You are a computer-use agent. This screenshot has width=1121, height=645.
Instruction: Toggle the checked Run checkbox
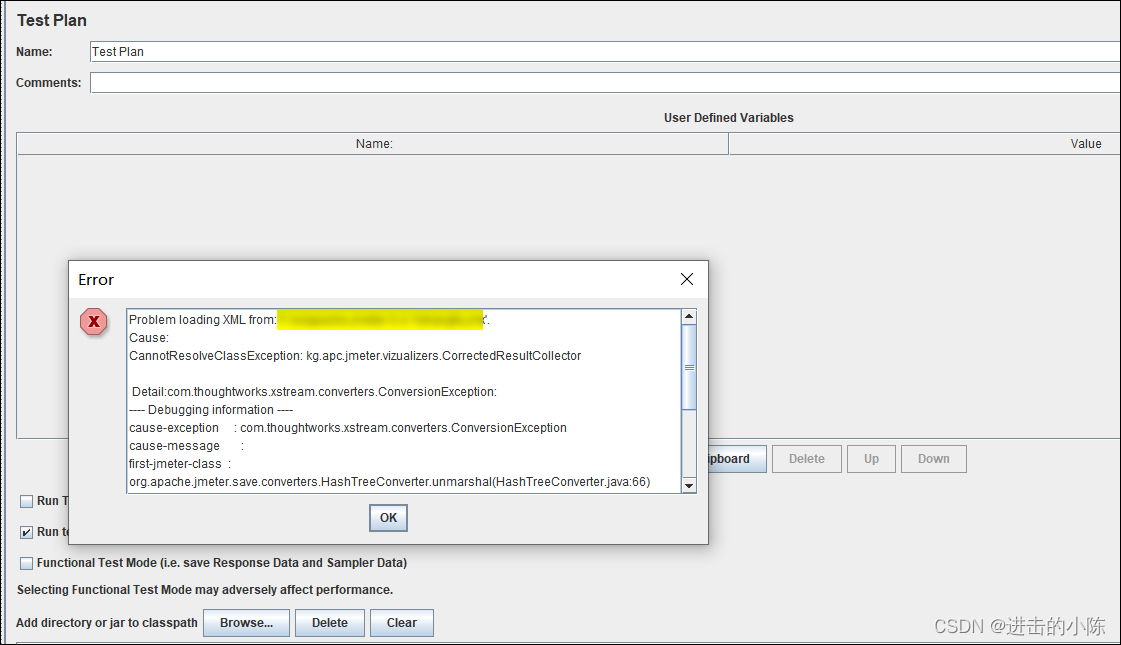tap(26, 532)
